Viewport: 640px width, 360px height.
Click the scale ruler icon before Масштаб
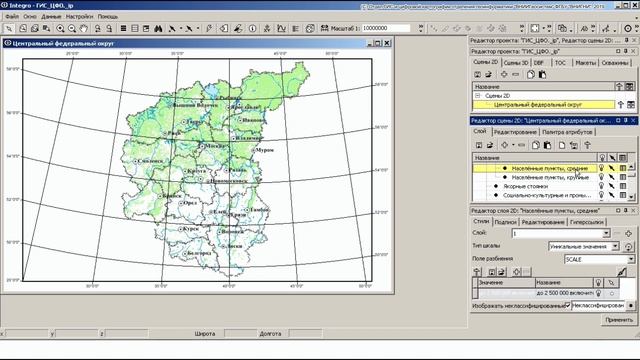tap(324, 28)
